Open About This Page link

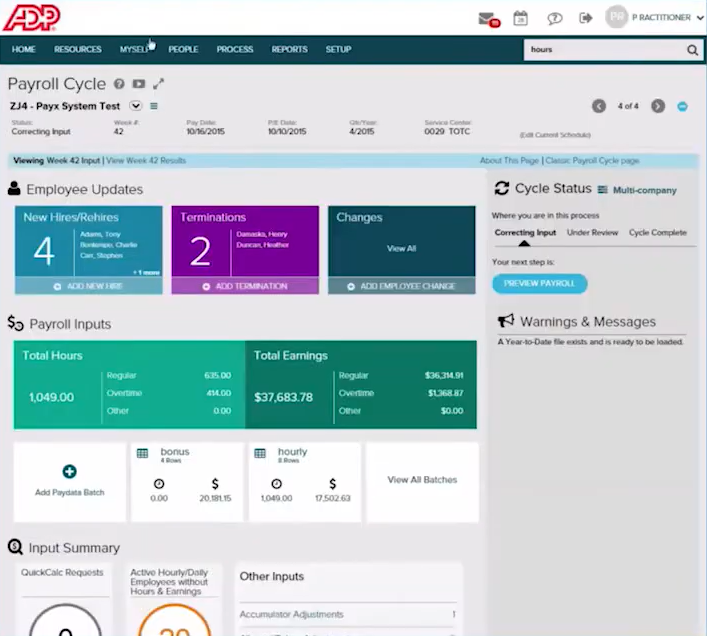coord(509,160)
